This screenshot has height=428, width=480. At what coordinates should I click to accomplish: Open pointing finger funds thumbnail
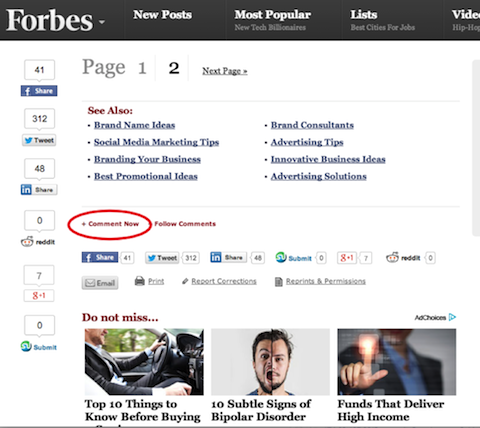397,362
